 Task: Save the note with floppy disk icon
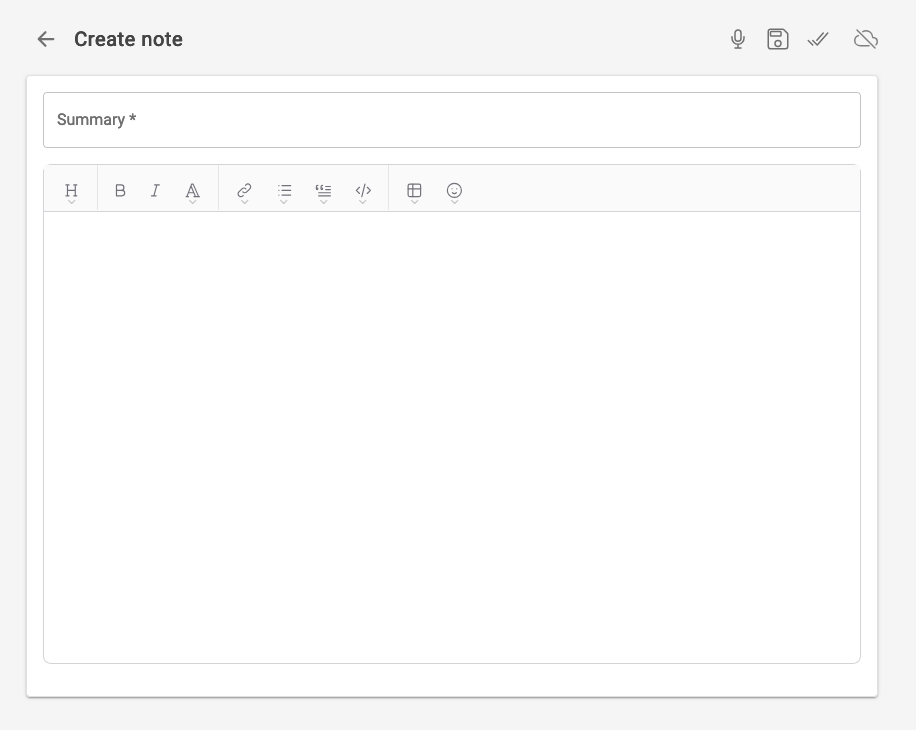coord(778,39)
